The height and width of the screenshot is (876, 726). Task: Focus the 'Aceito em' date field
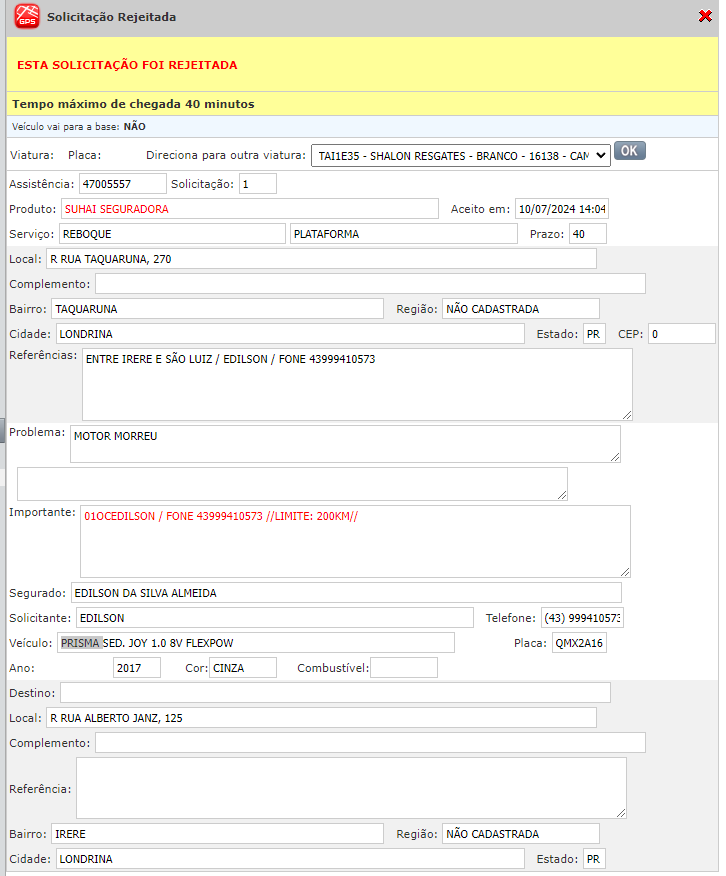tap(562, 209)
